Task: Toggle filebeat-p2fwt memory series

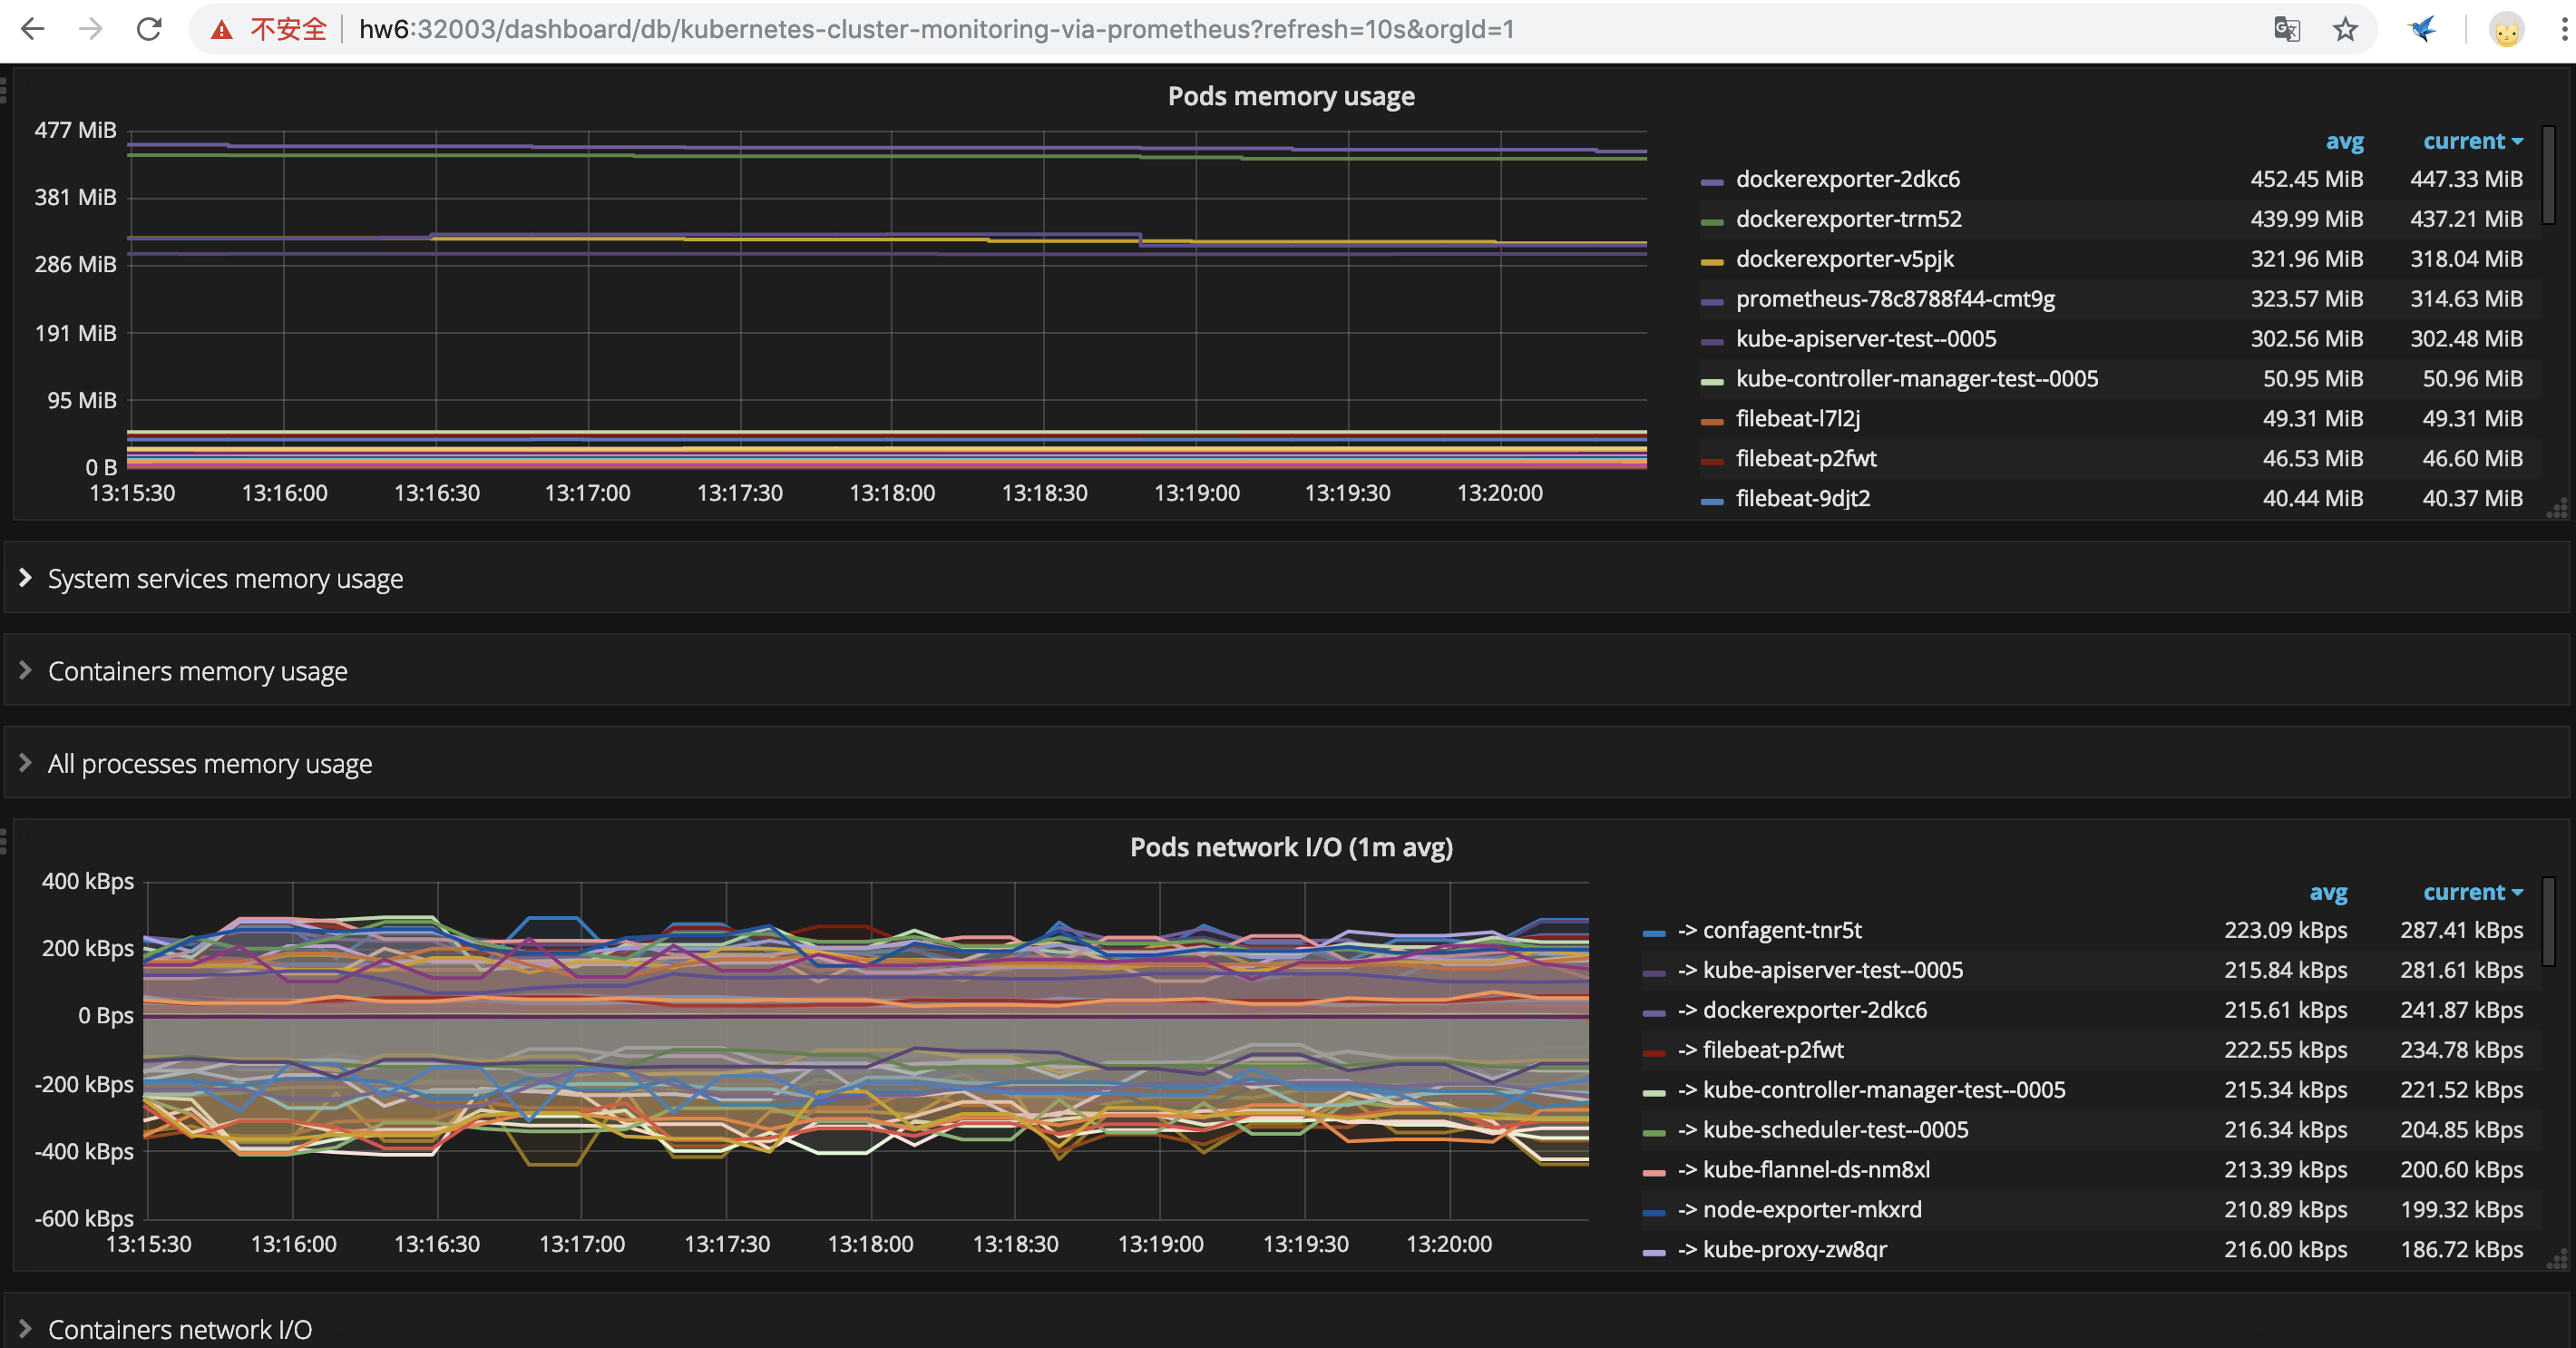Action: coord(1806,459)
